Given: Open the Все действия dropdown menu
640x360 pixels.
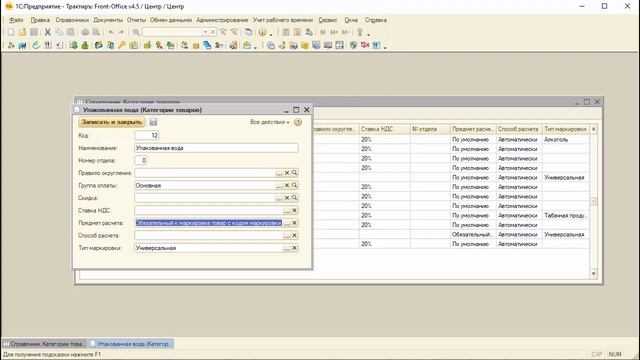Looking at the screenshot, I should 269,122.
